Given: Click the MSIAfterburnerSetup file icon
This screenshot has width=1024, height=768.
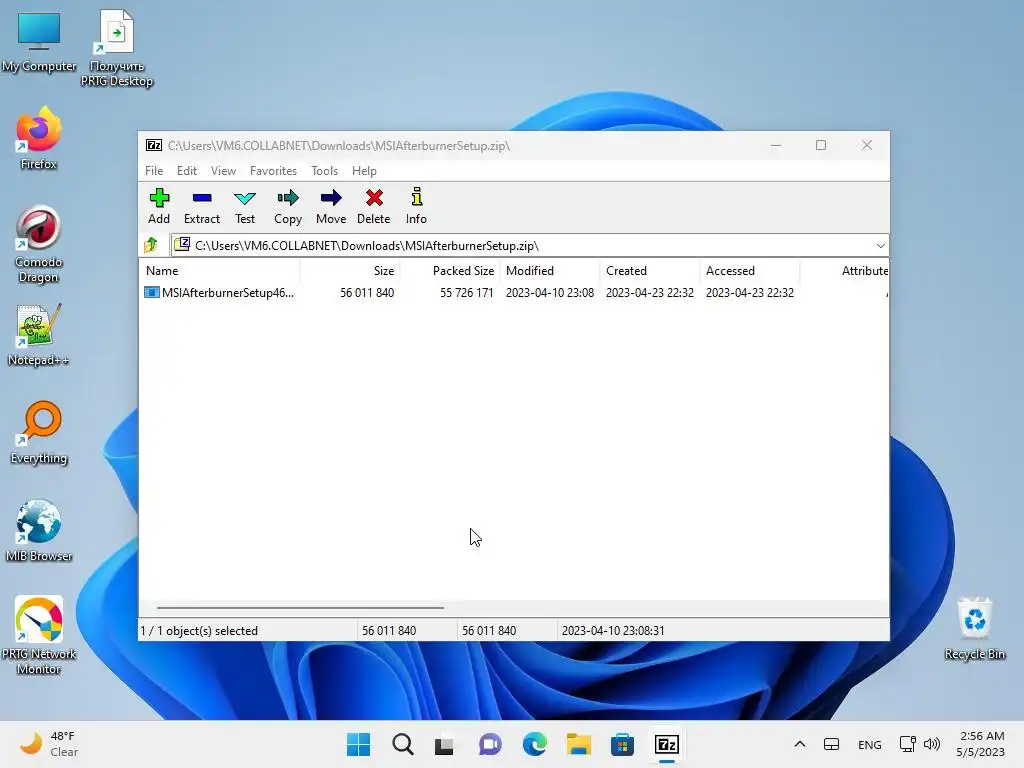Looking at the screenshot, I should pyautogui.click(x=152, y=293).
